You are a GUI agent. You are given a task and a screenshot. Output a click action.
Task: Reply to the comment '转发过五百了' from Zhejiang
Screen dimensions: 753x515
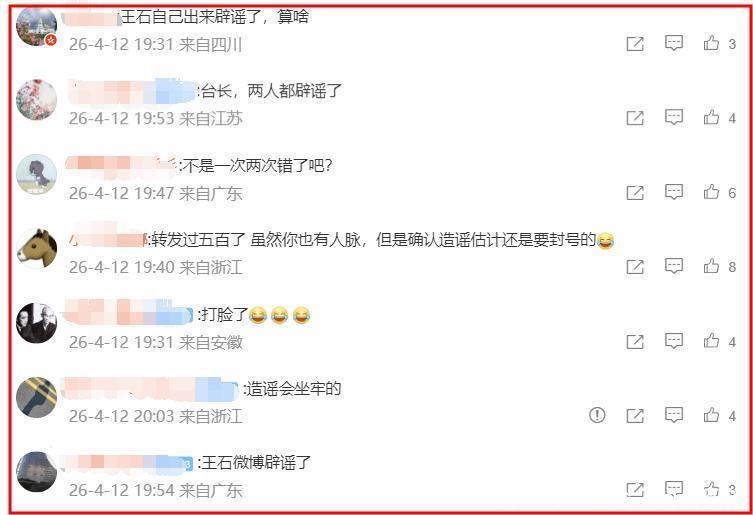click(674, 266)
